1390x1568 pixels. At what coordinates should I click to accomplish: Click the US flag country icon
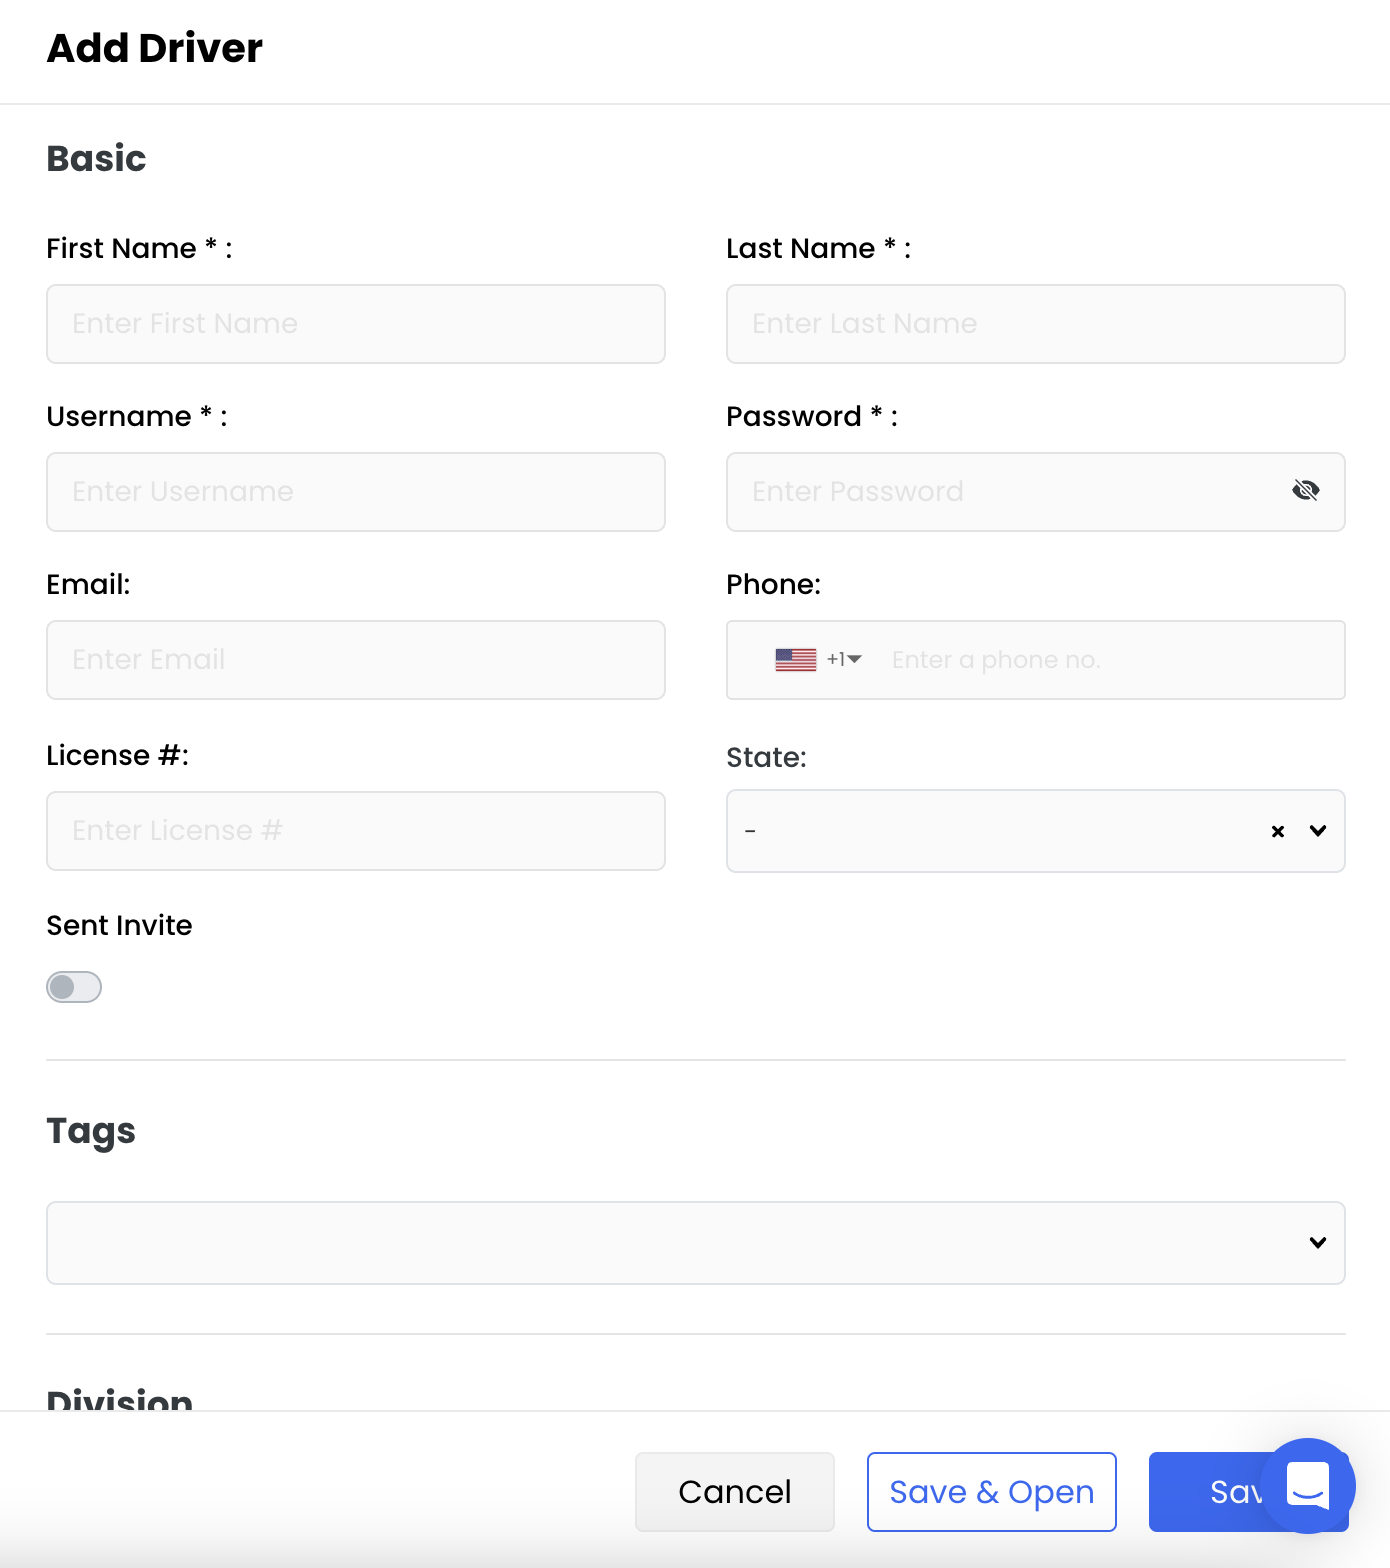point(795,660)
